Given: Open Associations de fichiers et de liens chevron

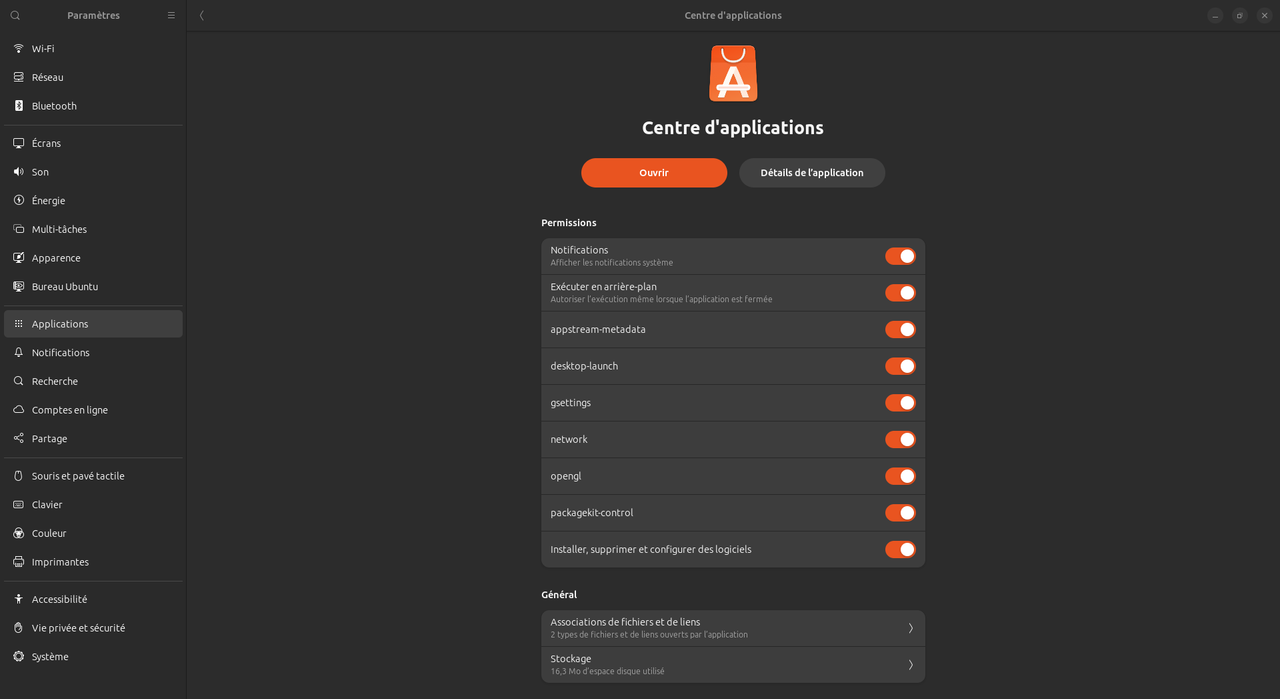Looking at the screenshot, I should [910, 628].
